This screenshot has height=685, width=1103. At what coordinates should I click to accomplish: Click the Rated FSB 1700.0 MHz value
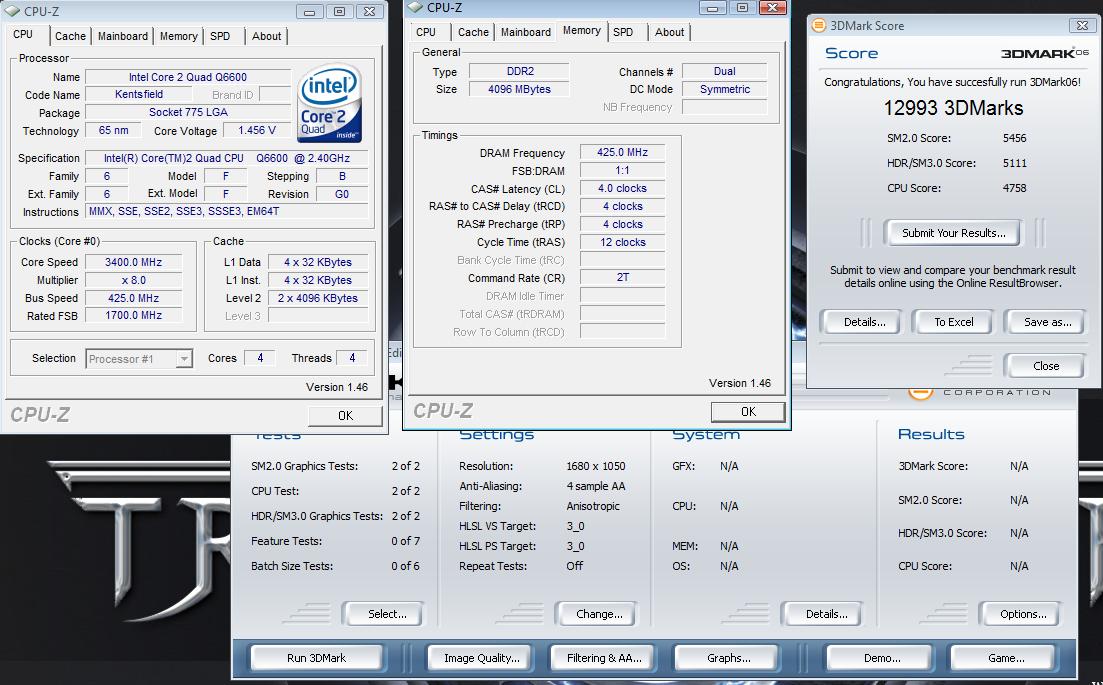pyautogui.click(x=134, y=315)
